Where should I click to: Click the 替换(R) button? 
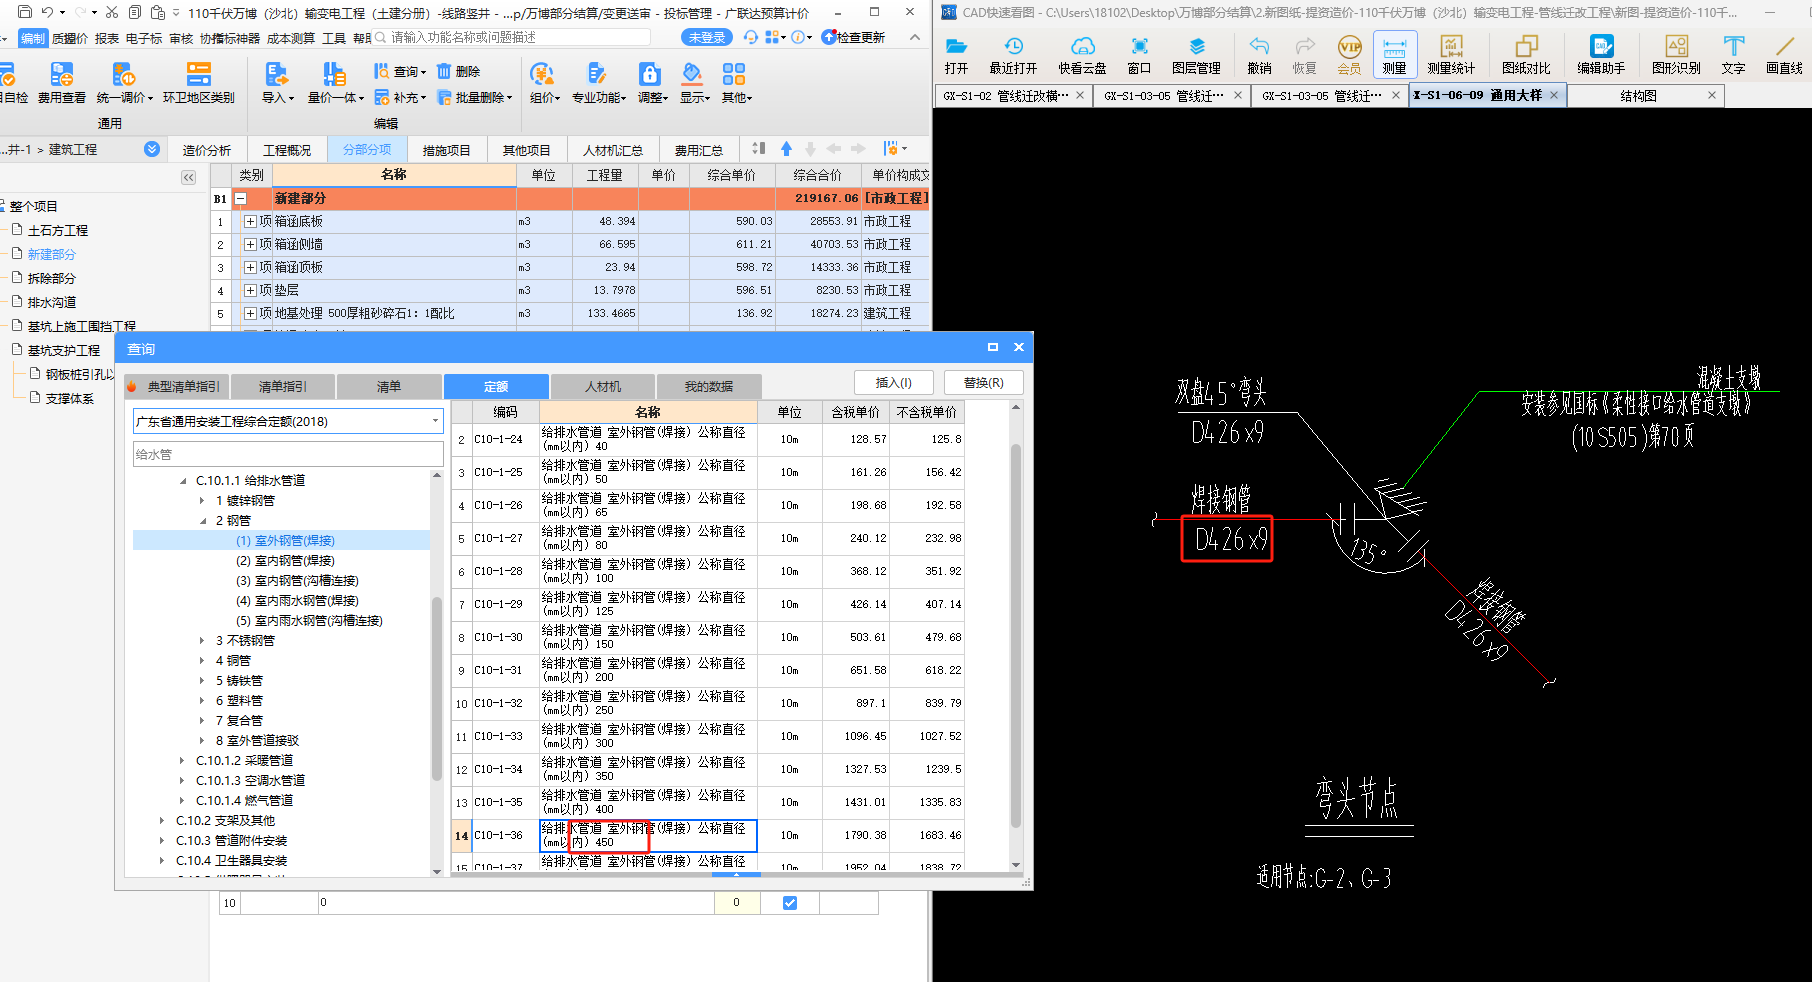tap(984, 383)
